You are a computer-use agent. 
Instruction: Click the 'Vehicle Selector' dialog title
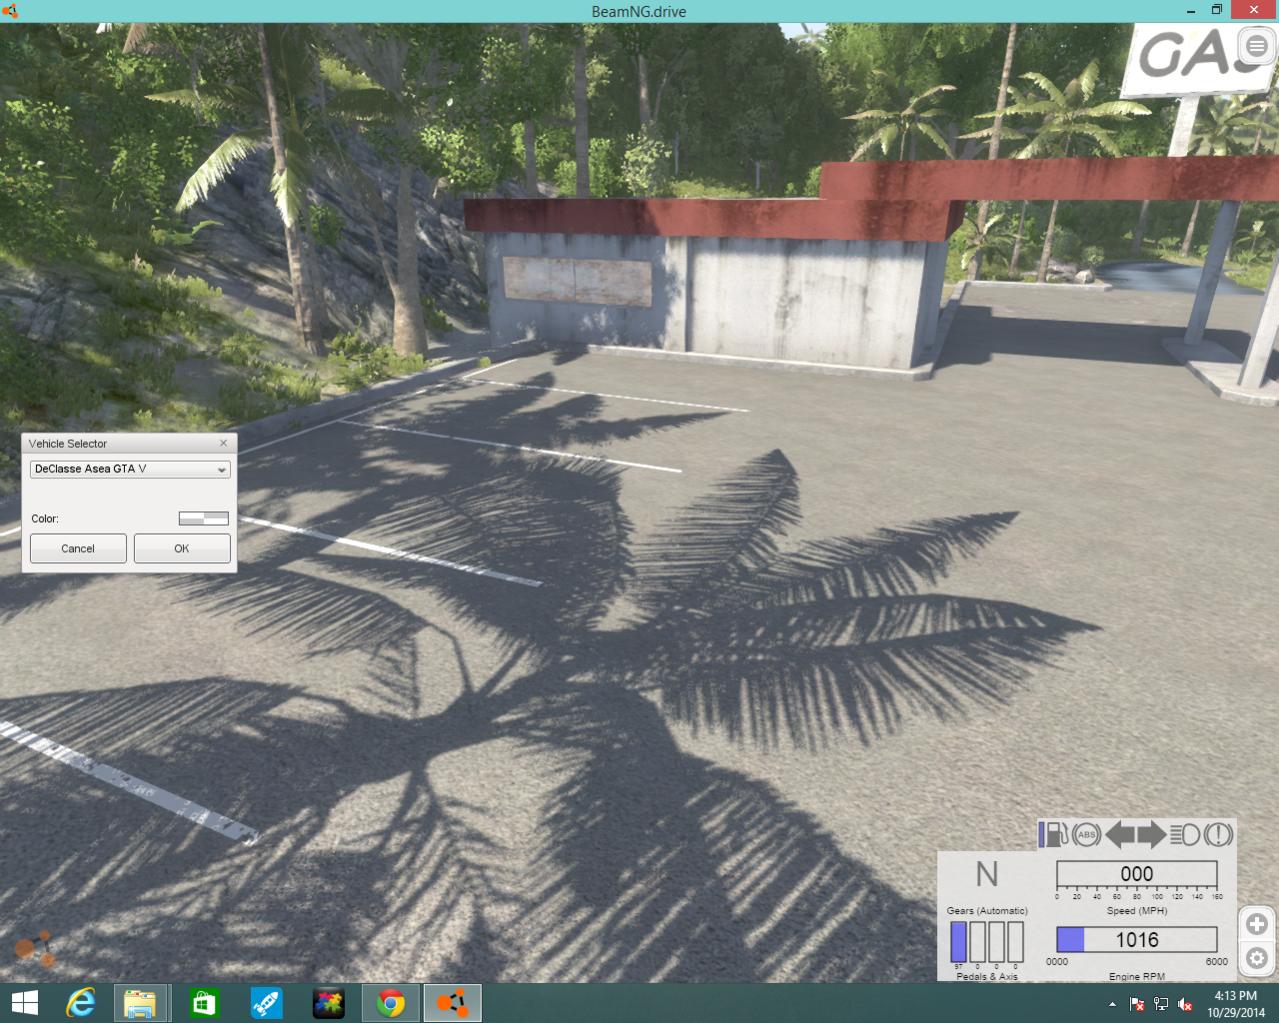click(x=68, y=444)
